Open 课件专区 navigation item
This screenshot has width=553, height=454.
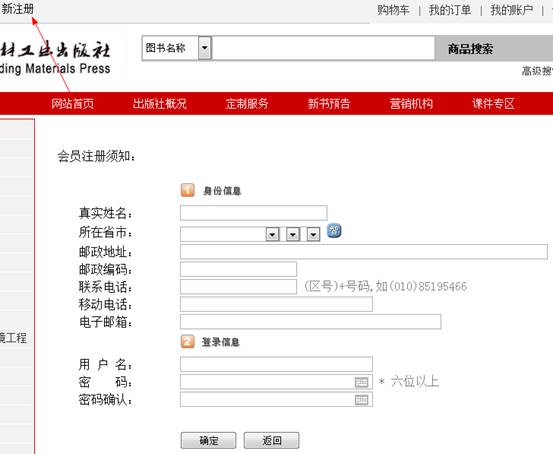[493, 104]
